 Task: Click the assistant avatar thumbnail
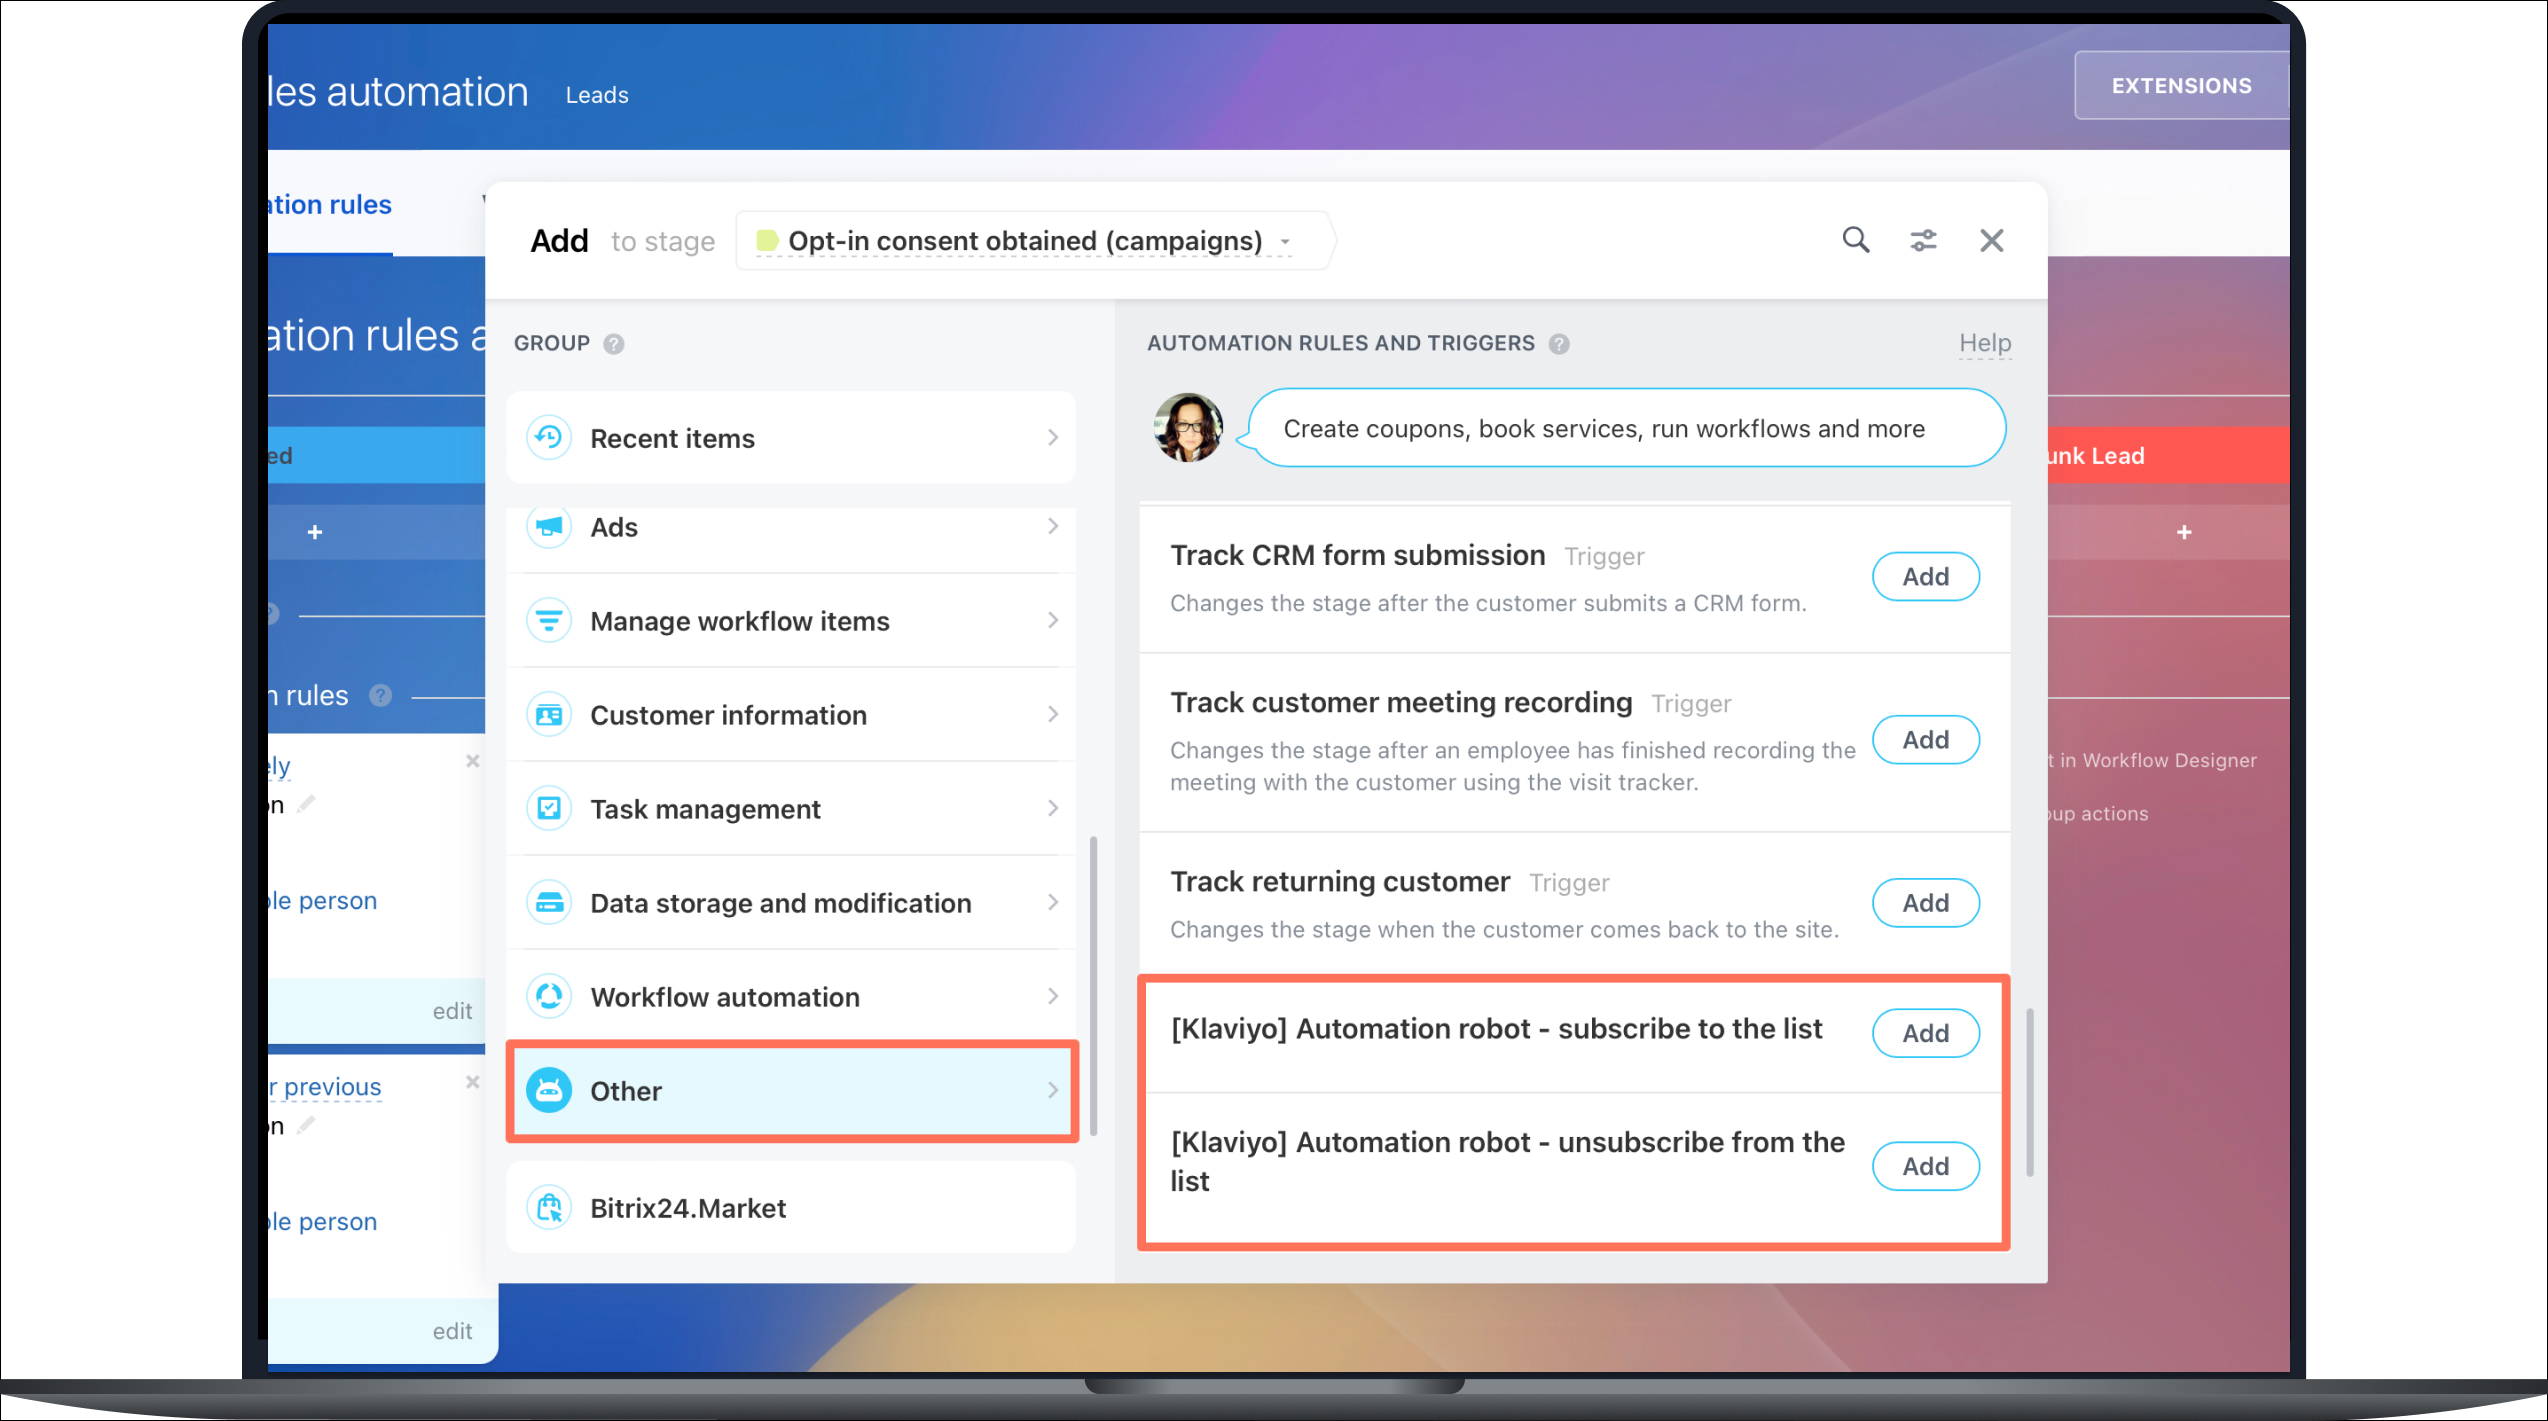pos(1187,428)
